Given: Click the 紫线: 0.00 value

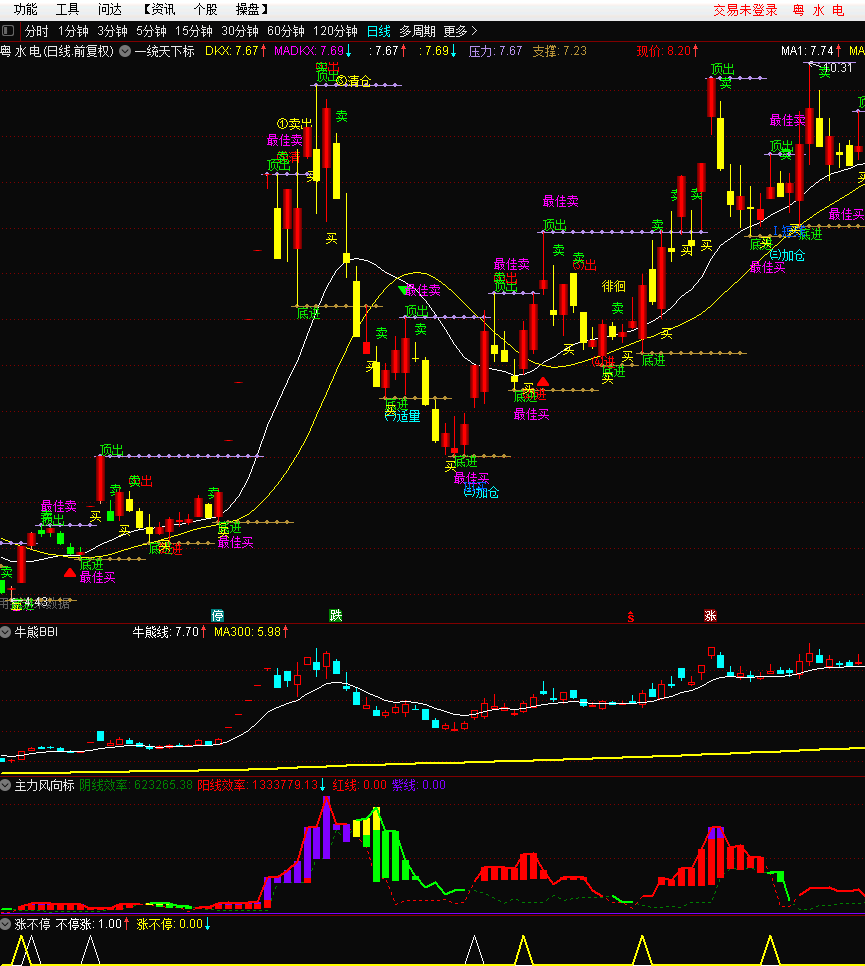Looking at the screenshot, I should [x=419, y=785].
